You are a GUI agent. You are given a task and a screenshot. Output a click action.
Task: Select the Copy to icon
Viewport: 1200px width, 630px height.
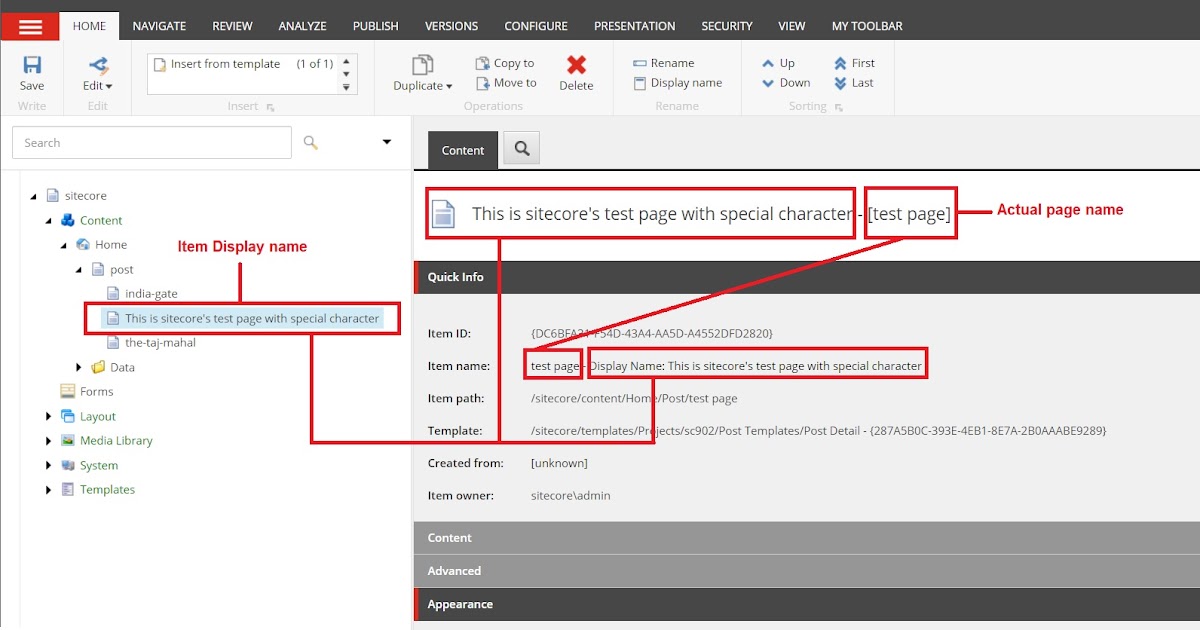tap(482, 63)
